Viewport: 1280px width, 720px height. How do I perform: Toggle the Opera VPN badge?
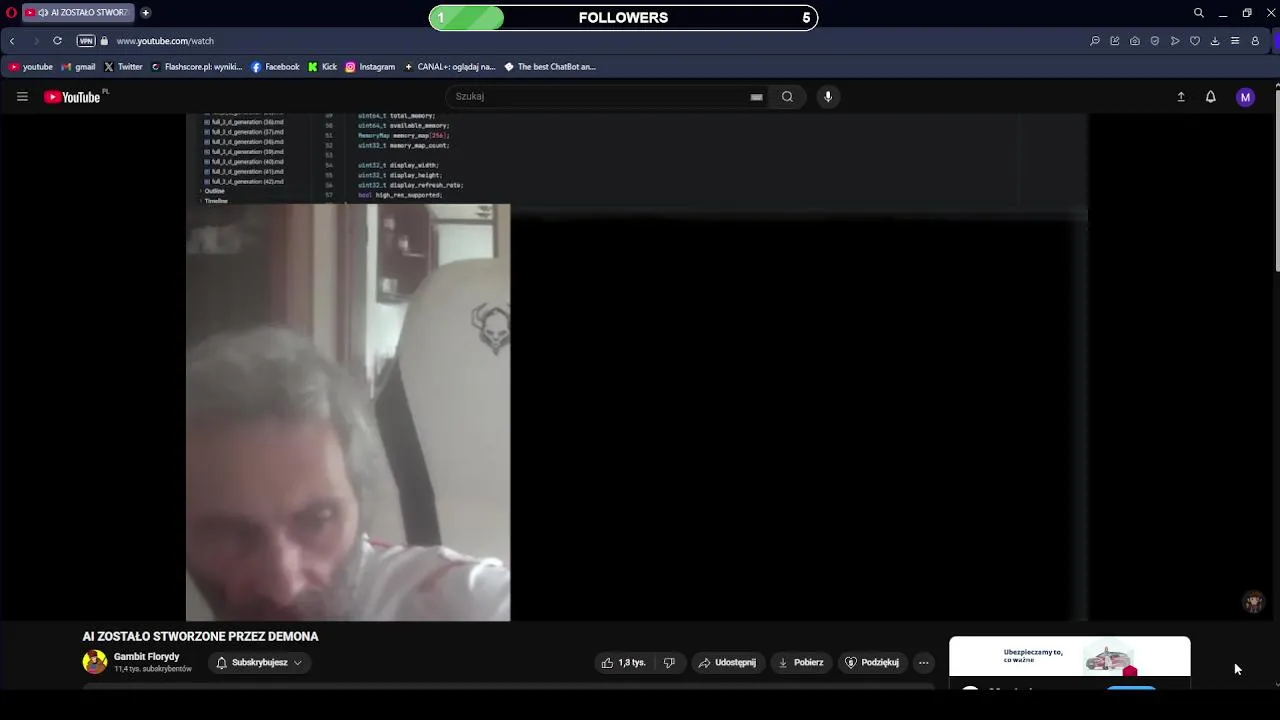(x=86, y=41)
